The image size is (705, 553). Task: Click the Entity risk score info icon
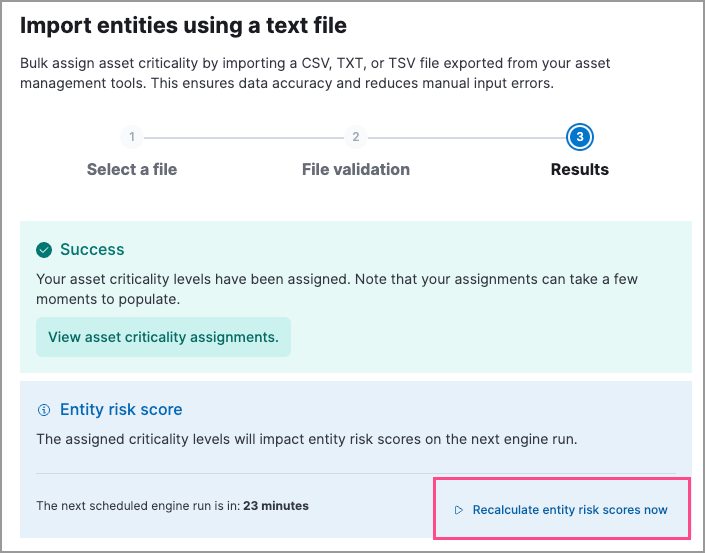tap(44, 410)
